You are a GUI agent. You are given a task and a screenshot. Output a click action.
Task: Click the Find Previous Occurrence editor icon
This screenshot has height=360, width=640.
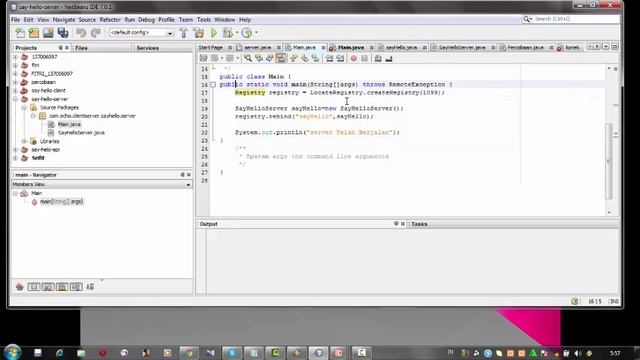(x=259, y=58)
